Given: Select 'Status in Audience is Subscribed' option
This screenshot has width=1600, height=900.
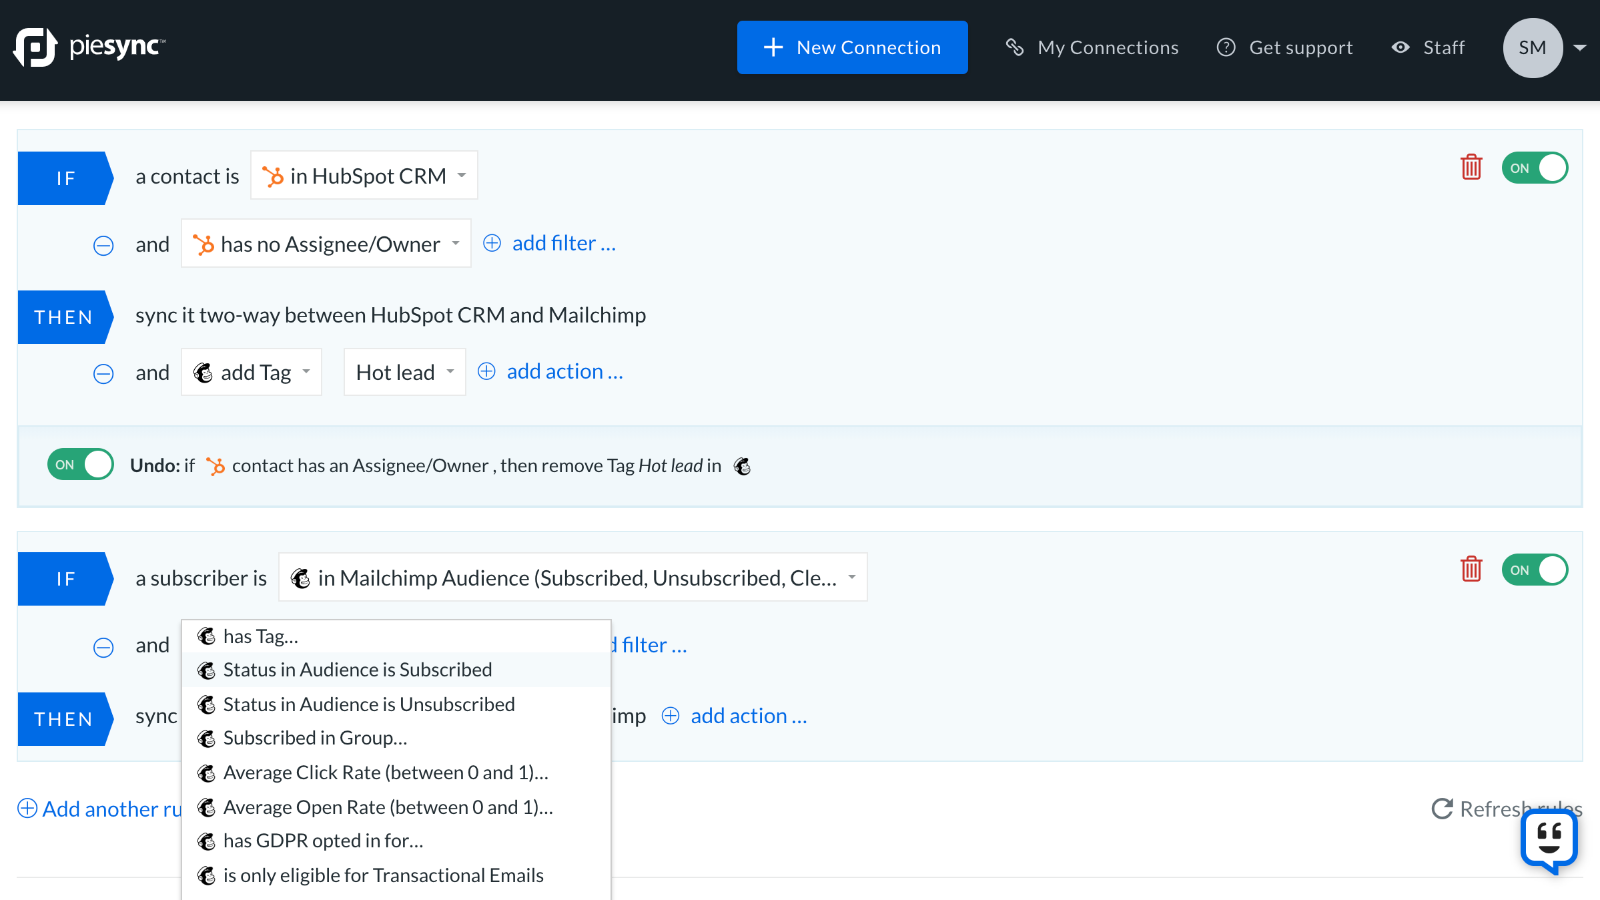Looking at the screenshot, I should click(358, 670).
